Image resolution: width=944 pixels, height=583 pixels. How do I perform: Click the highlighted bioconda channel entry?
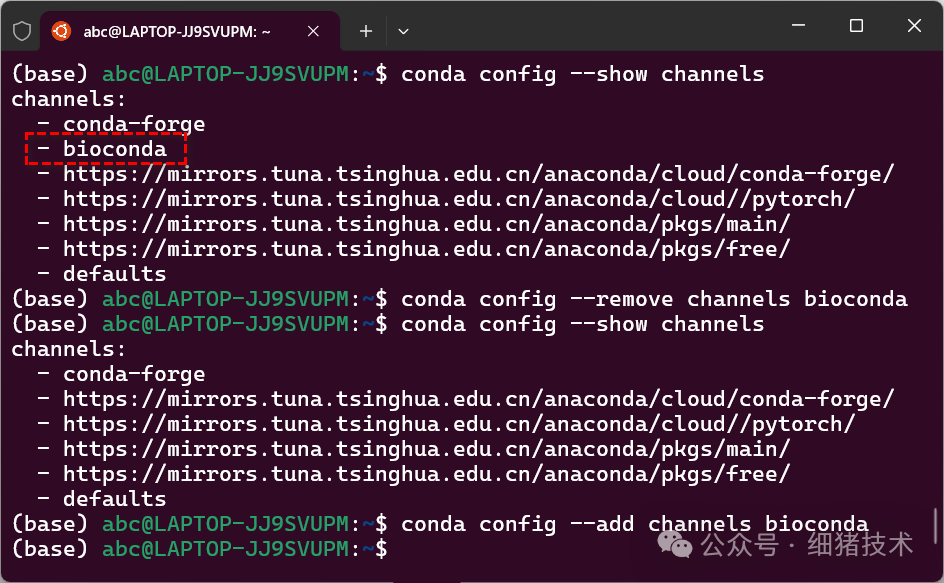pyautogui.click(x=113, y=148)
